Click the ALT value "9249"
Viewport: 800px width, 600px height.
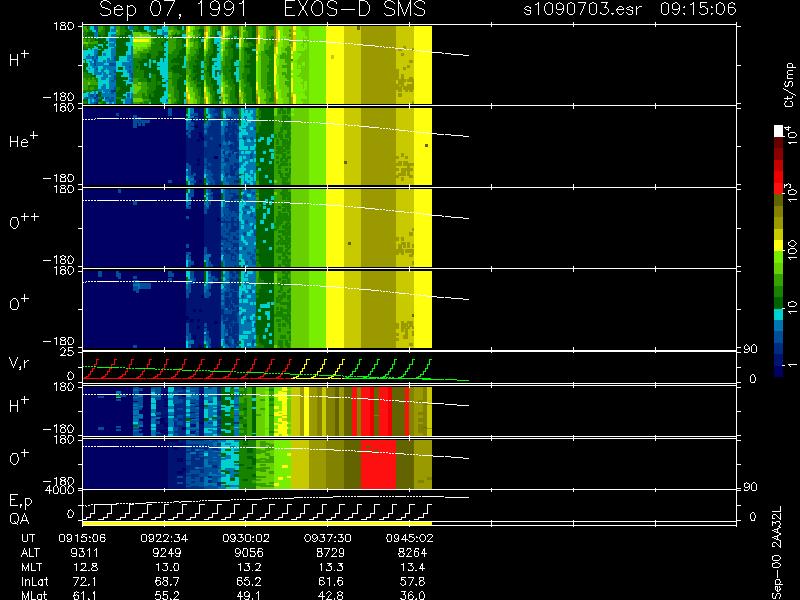coord(167,553)
